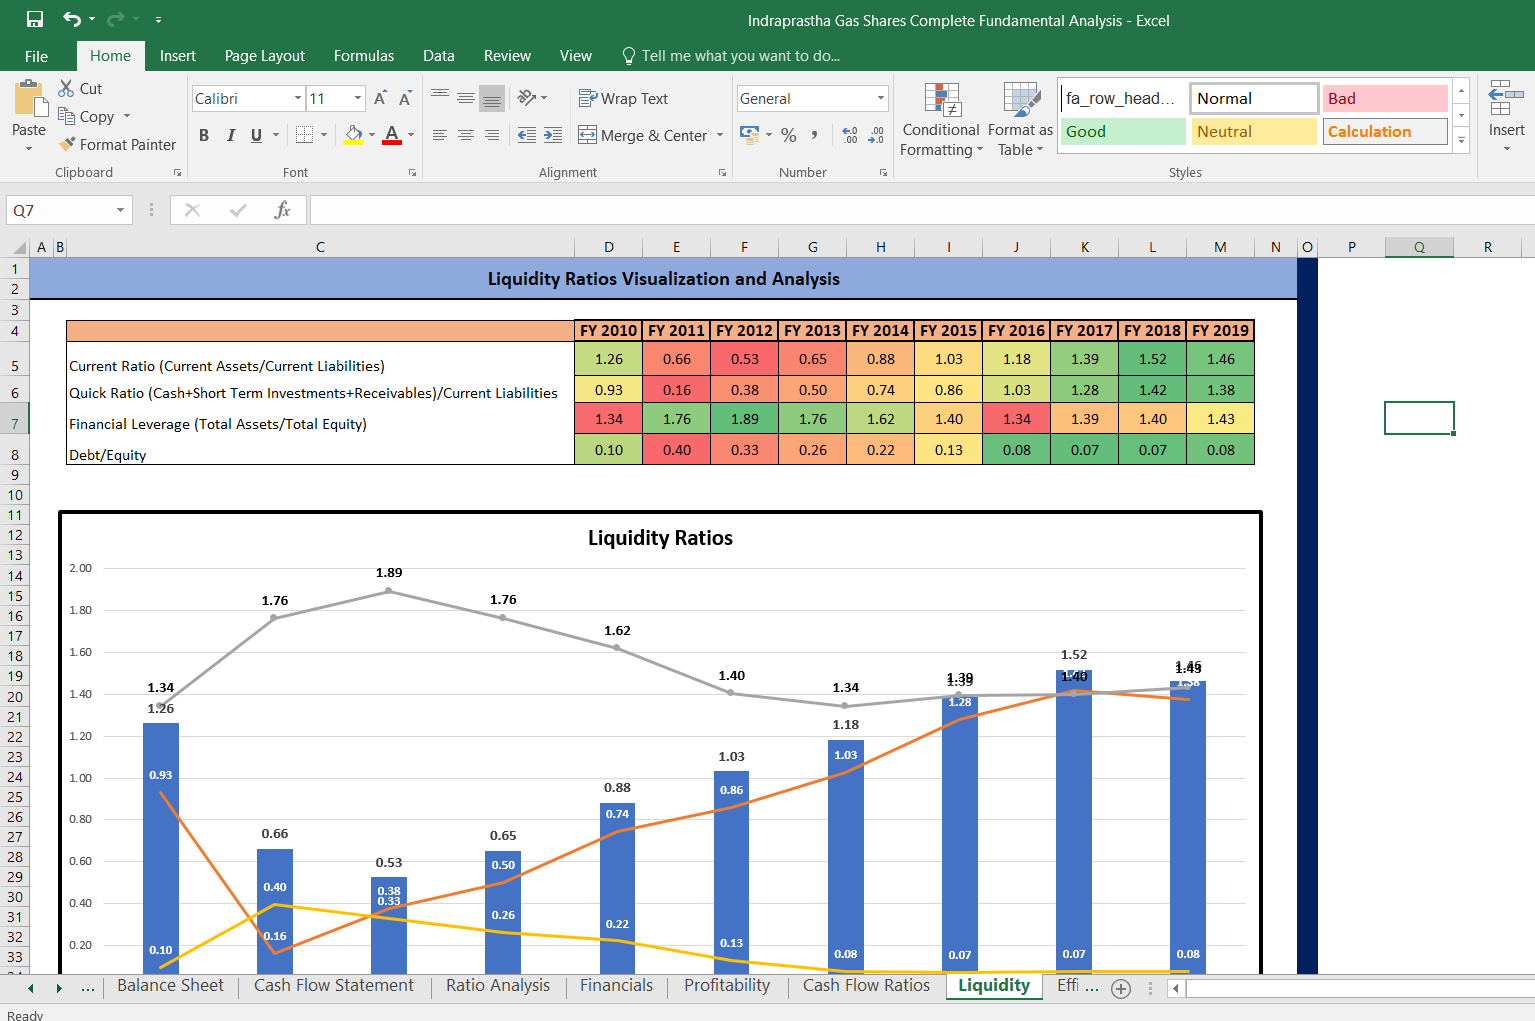Open the Name Box dropdown arrow
This screenshot has width=1535, height=1021.
[x=120, y=210]
